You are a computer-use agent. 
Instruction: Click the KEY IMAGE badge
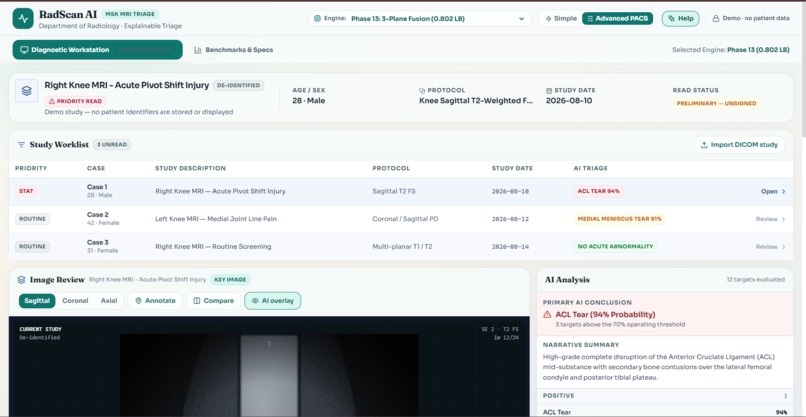click(x=230, y=280)
